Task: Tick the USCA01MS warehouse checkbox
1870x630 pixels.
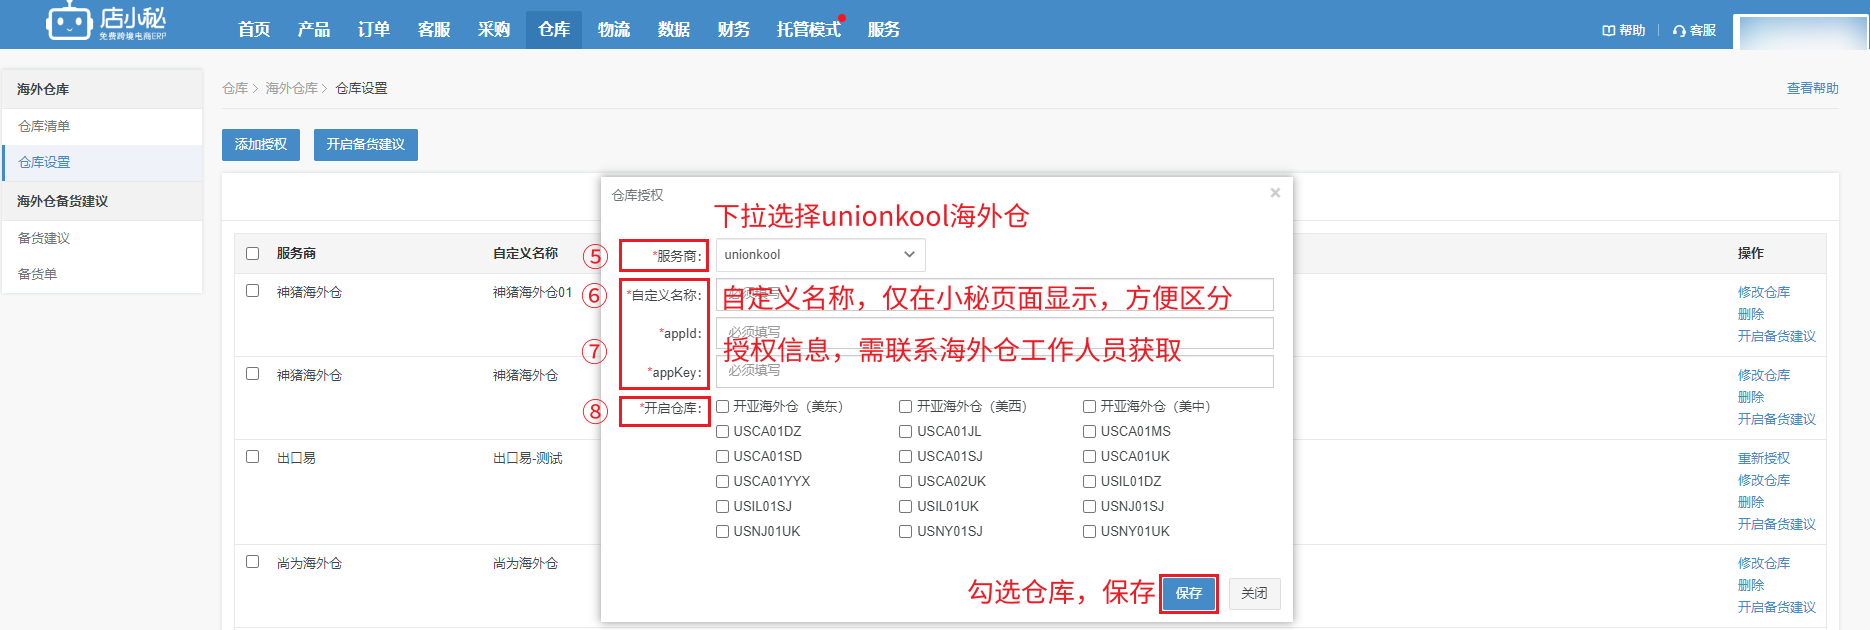Action: coord(1089,431)
